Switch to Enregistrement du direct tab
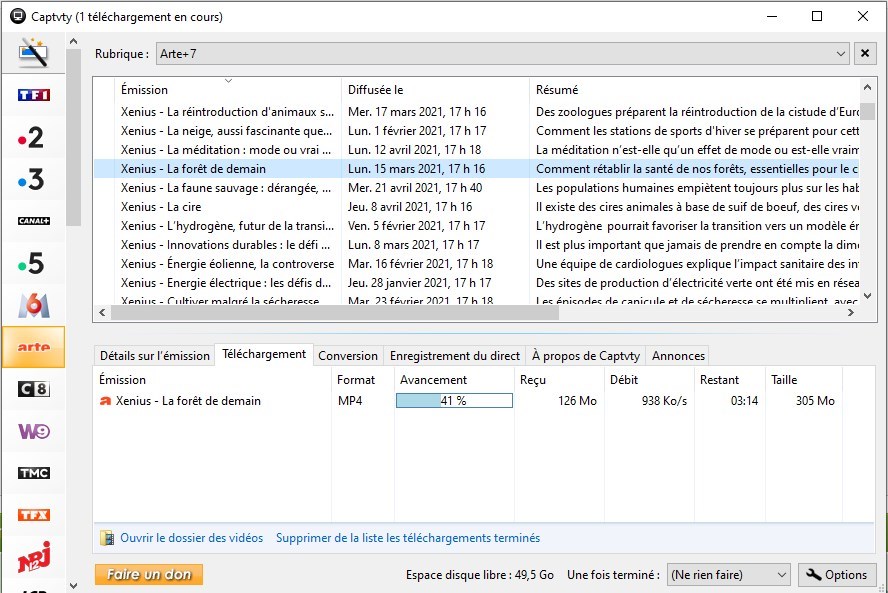 coord(455,356)
